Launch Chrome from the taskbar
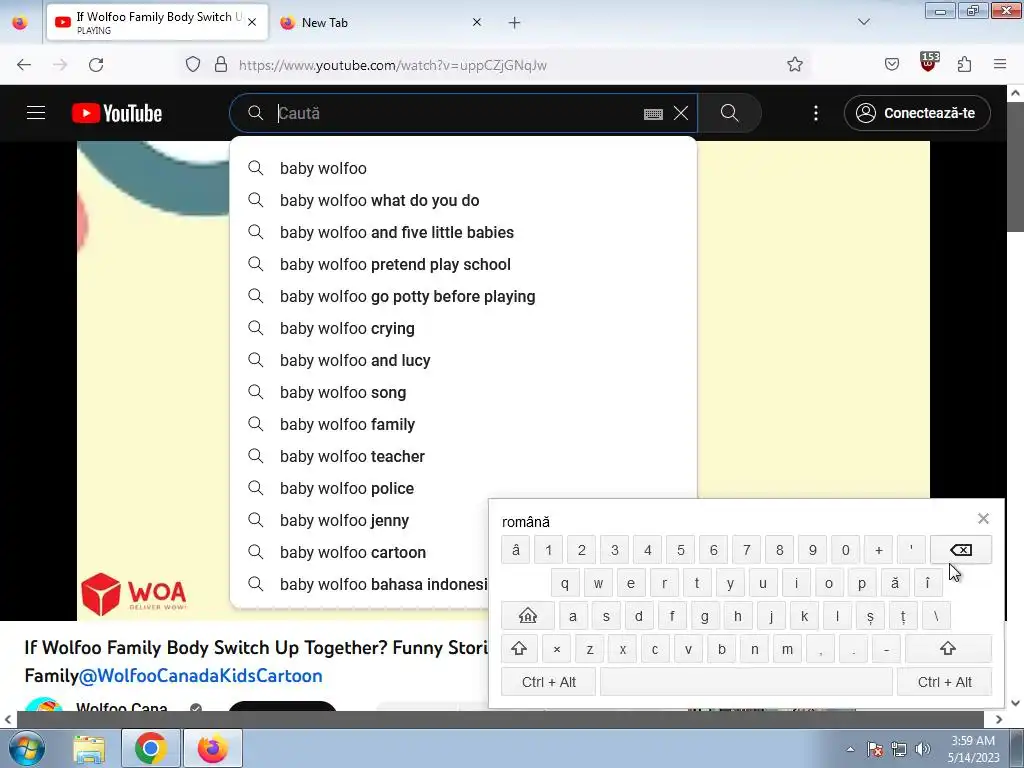 coord(151,748)
